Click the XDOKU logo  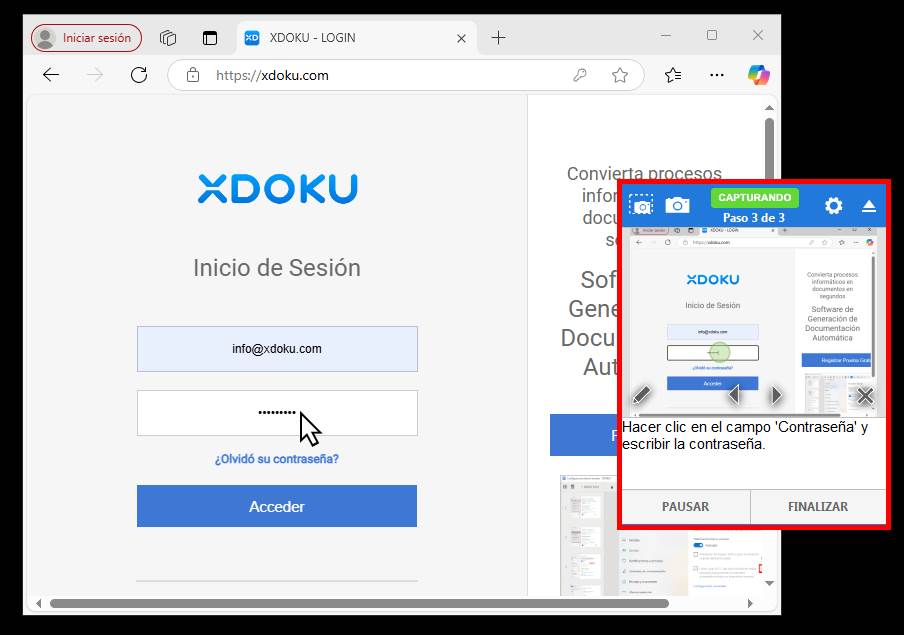pos(277,189)
